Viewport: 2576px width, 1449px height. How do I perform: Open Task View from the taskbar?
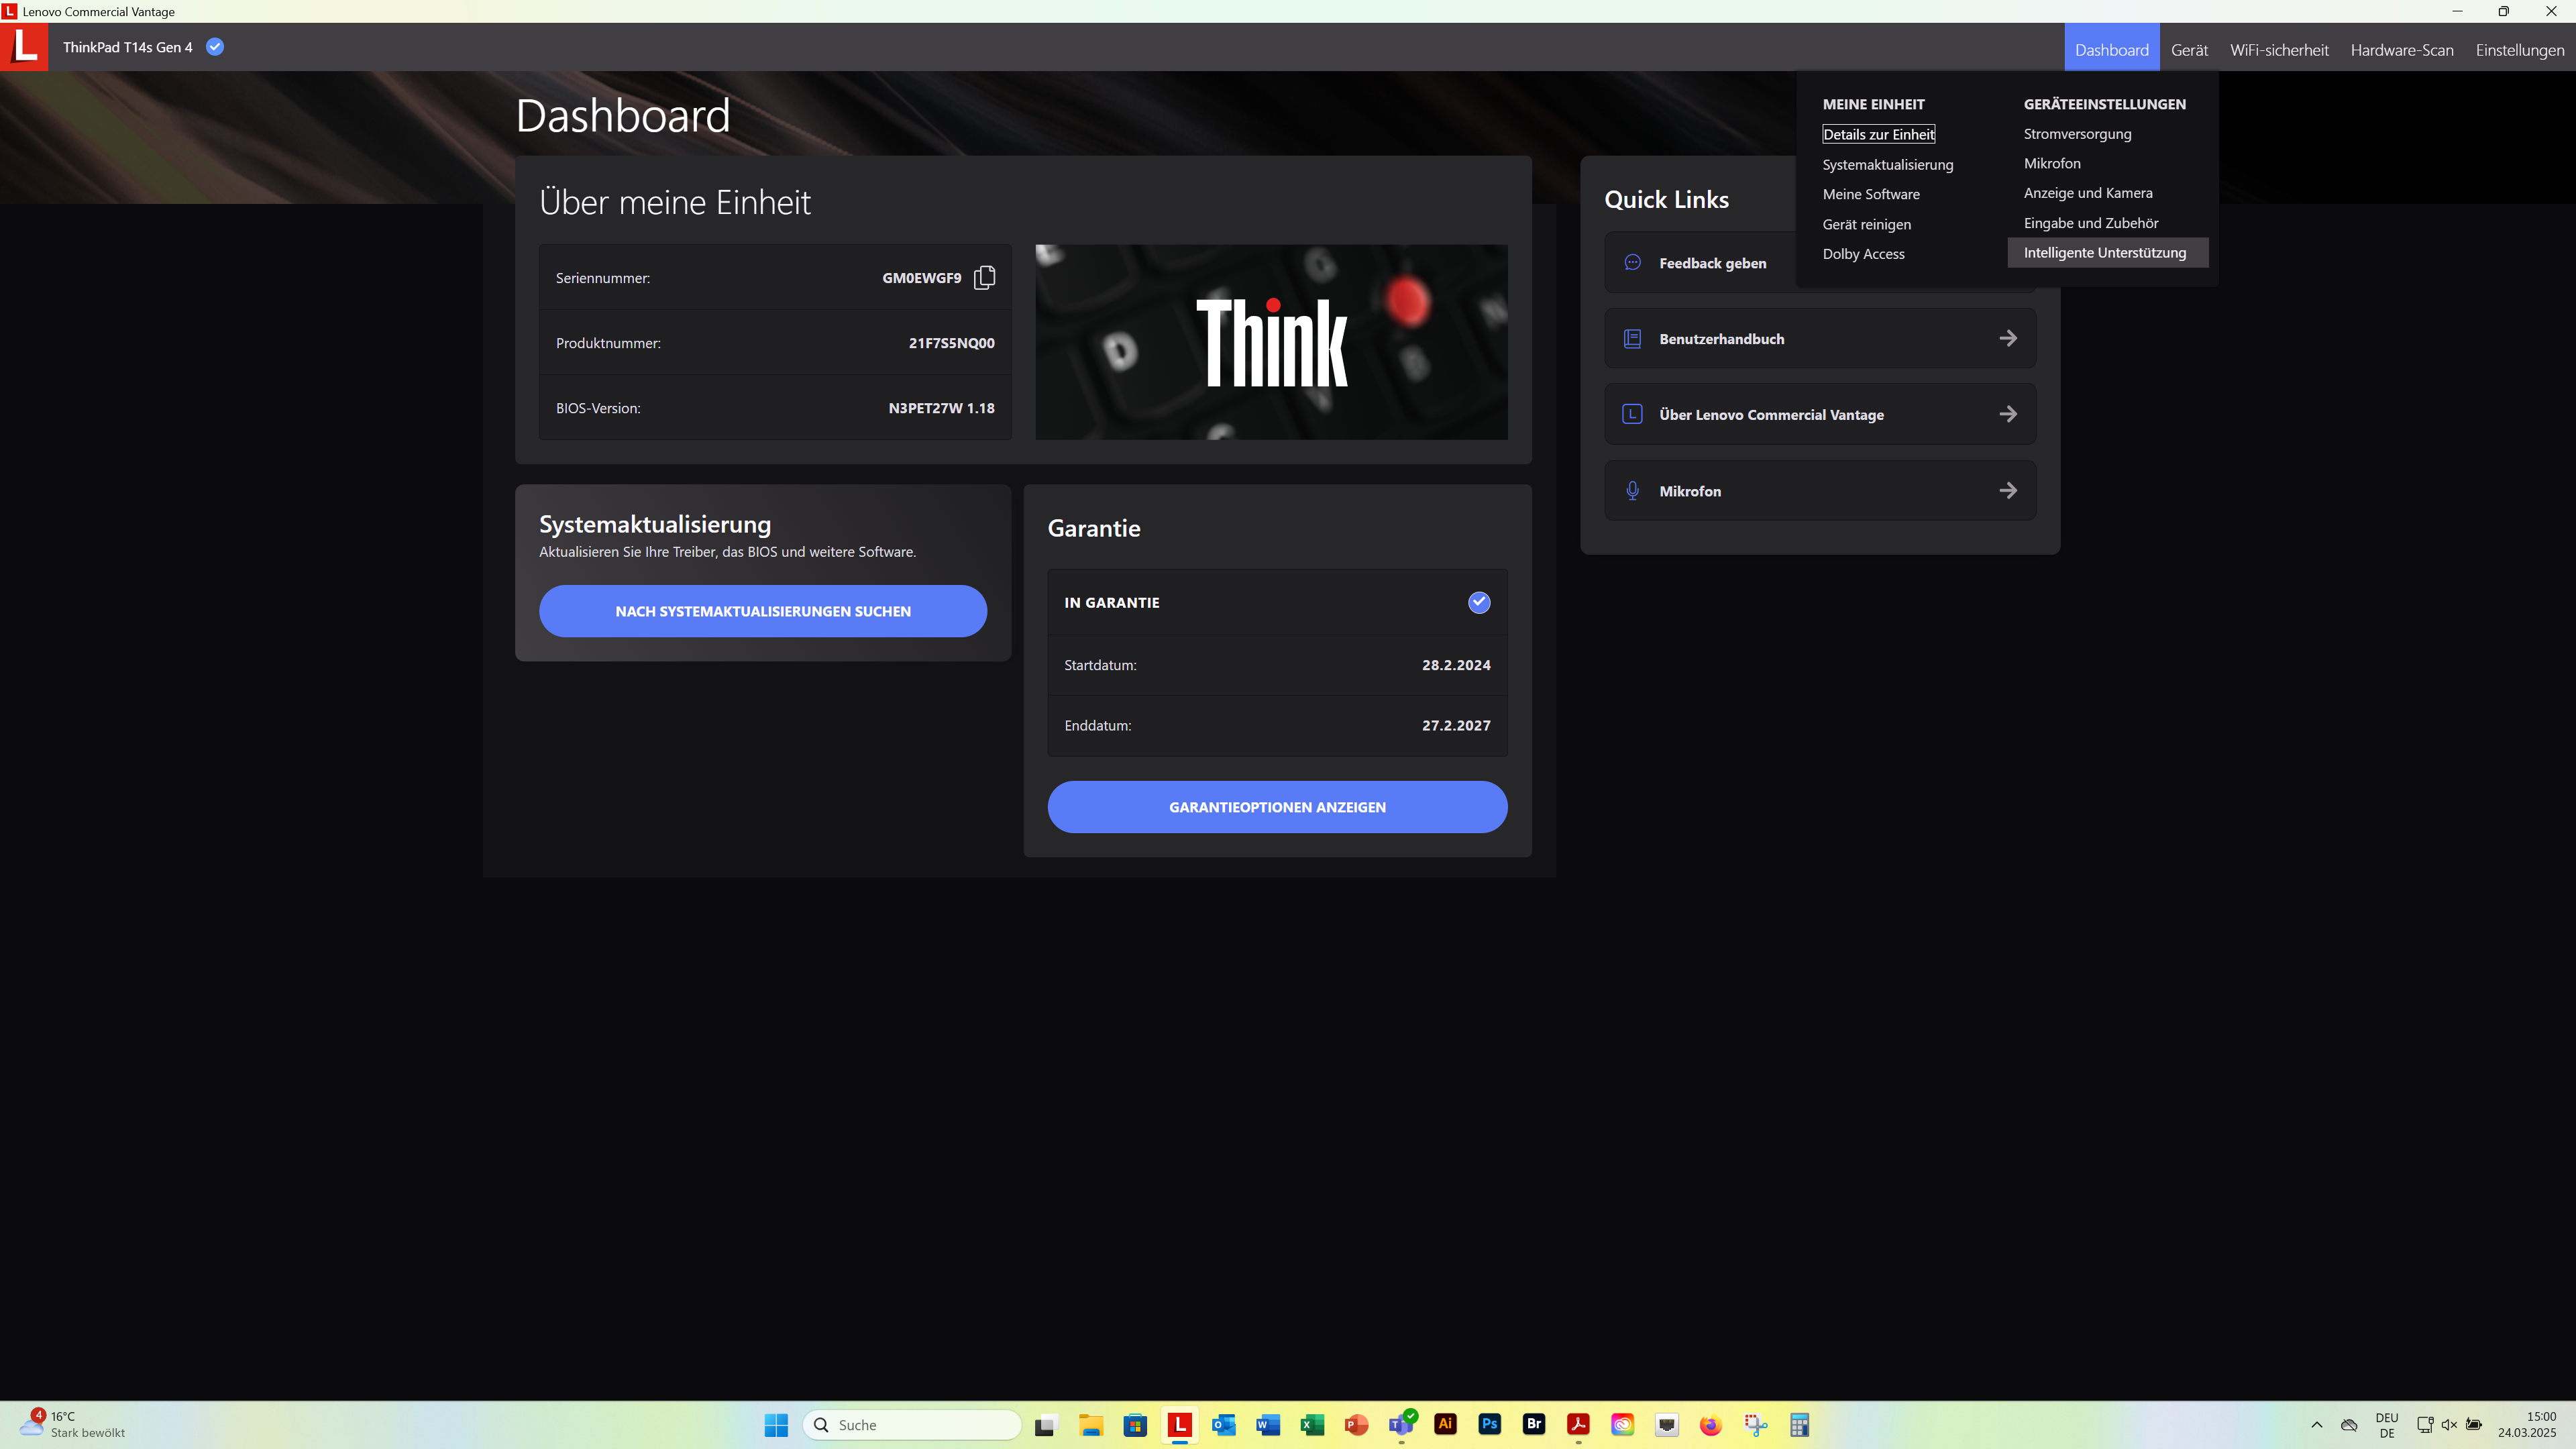click(1046, 1424)
